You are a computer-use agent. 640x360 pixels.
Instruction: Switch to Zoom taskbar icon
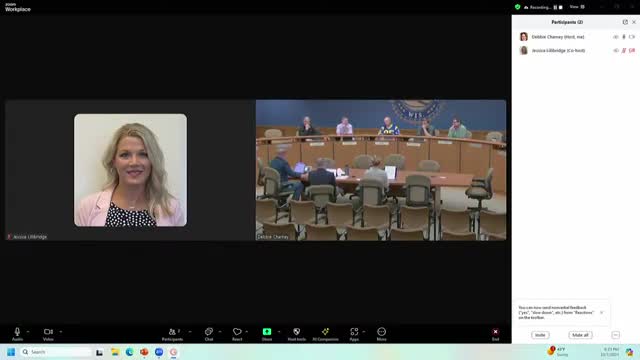(x=159, y=352)
